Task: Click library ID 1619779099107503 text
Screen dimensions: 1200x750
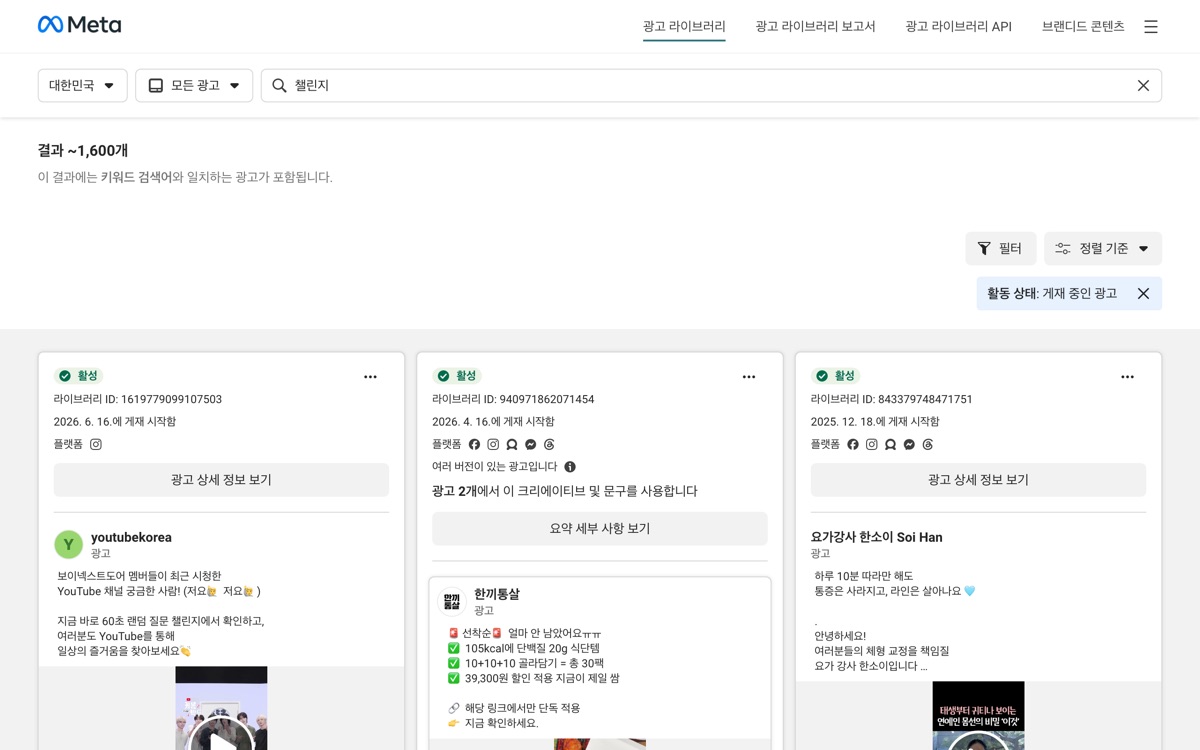Action: coord(138,399)
